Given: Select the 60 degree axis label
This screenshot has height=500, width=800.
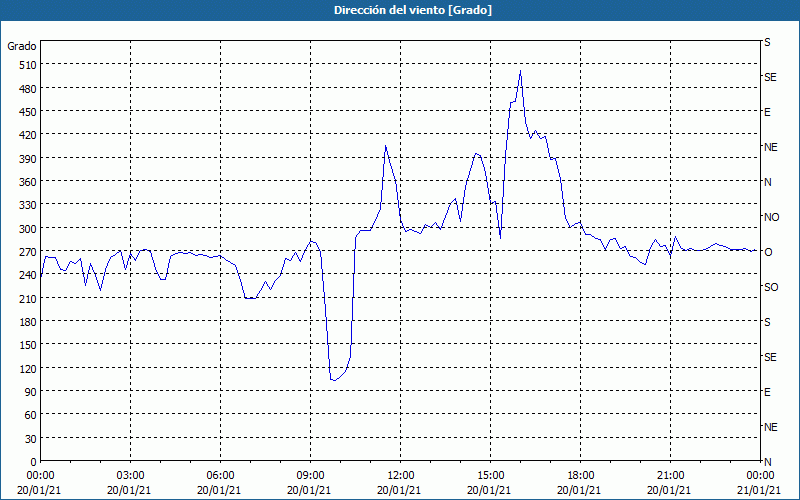Looking at the screenshot, I should 31,415.
